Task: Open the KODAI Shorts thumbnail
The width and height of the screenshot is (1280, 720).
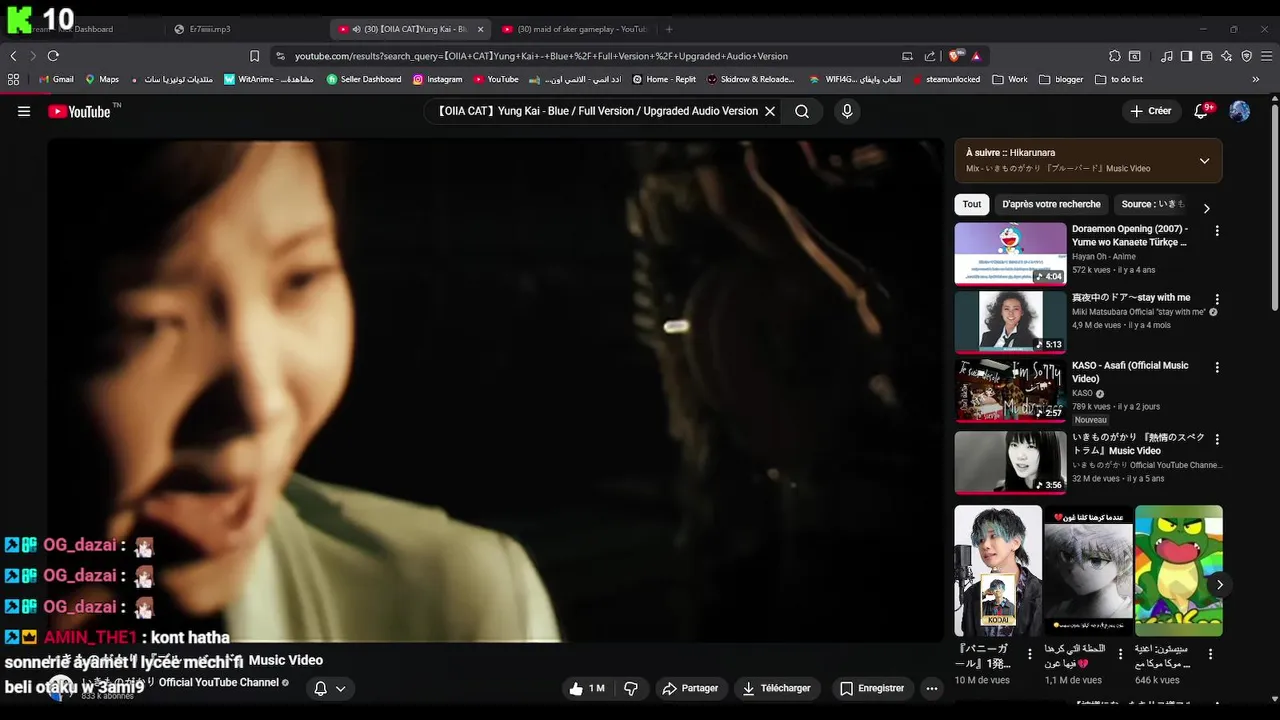Action: point(998,571)
